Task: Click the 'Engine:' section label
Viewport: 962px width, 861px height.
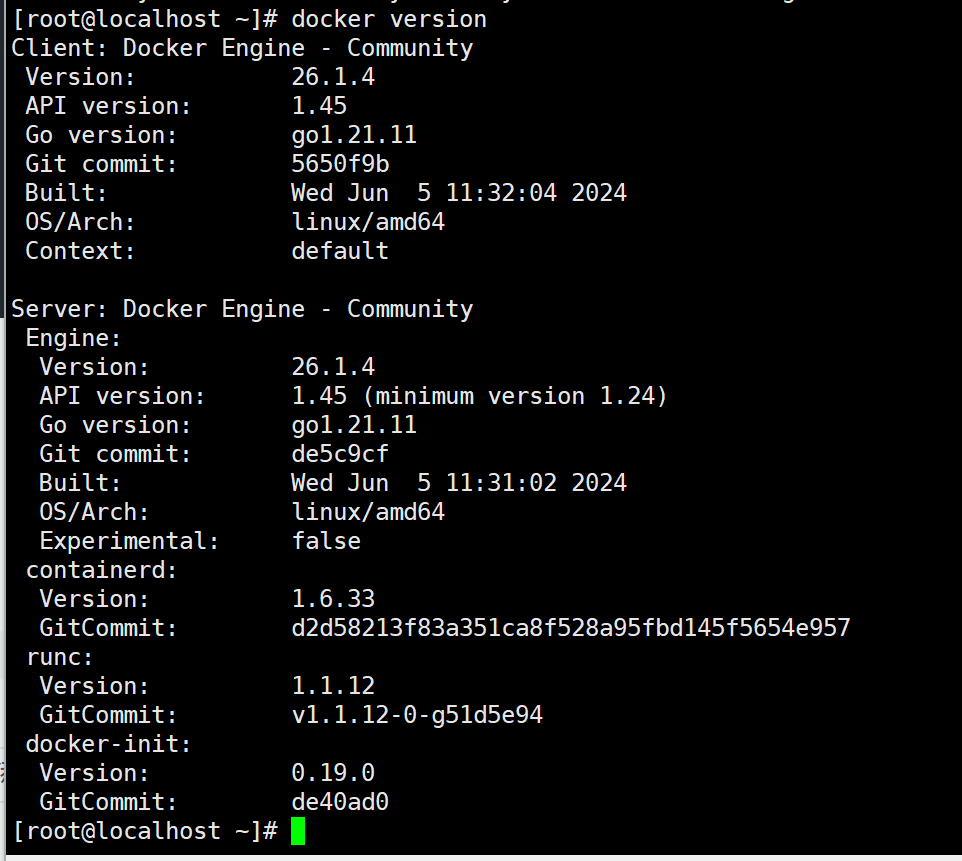Action: (74, 338)
